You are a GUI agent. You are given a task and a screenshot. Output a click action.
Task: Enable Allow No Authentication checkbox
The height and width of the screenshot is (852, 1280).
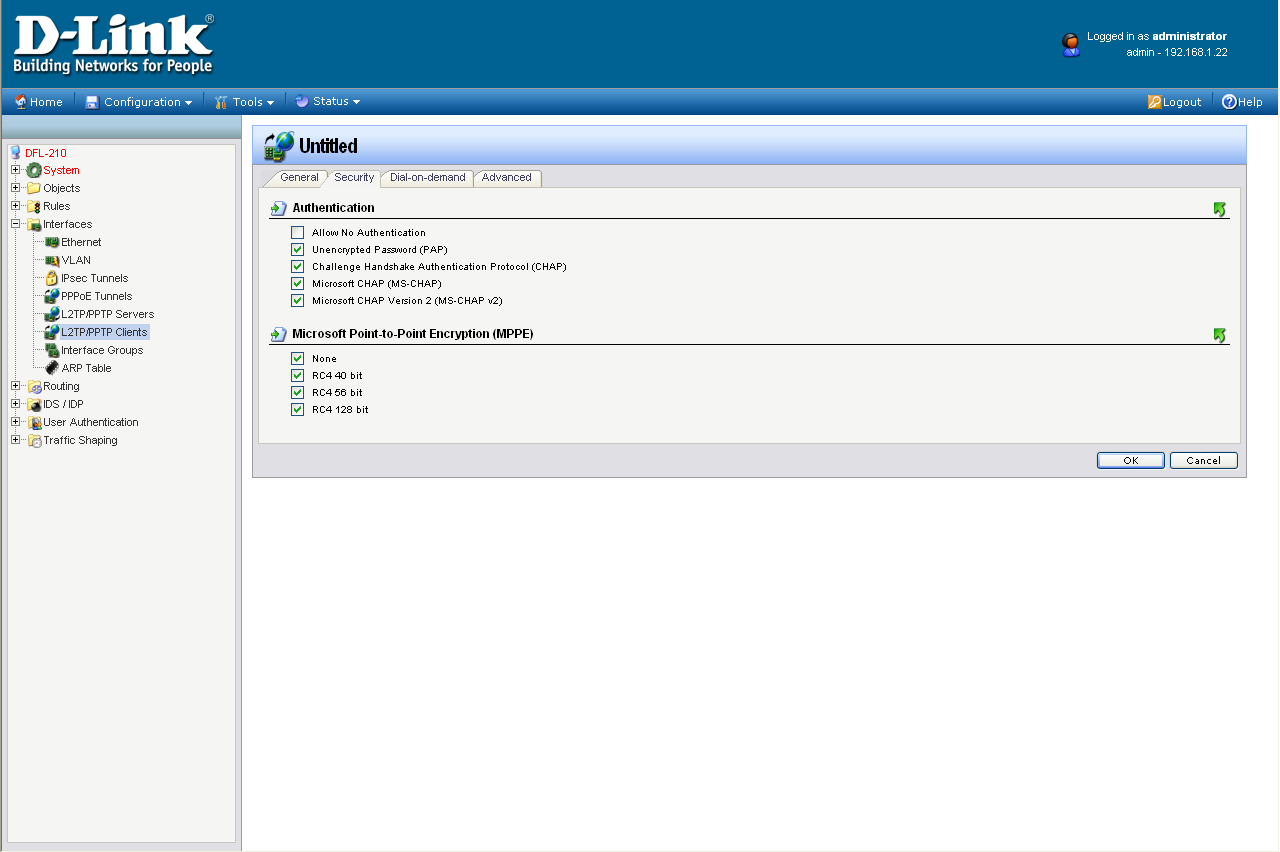(297, 233)
